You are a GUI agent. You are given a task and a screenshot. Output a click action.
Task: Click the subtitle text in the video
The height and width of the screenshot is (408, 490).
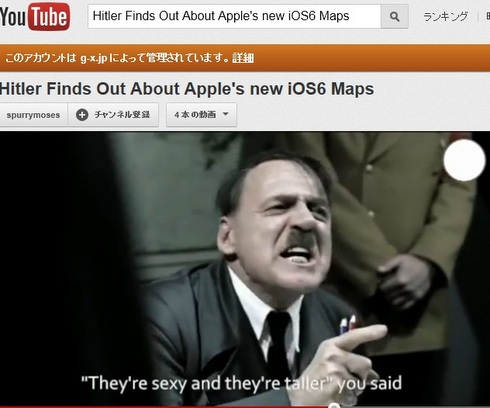point(241,383)
